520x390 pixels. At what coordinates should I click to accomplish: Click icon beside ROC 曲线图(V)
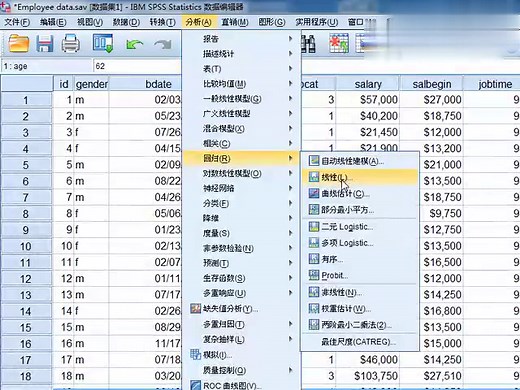pyautogui.click(x=195, y=386)
